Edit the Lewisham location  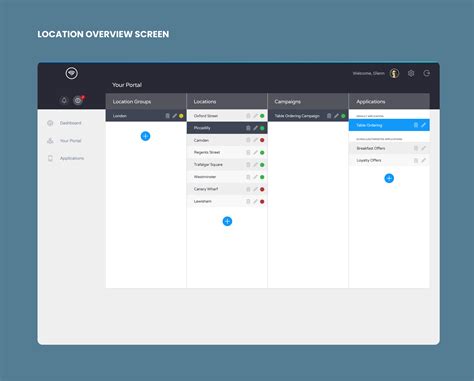tap(255, 202)
